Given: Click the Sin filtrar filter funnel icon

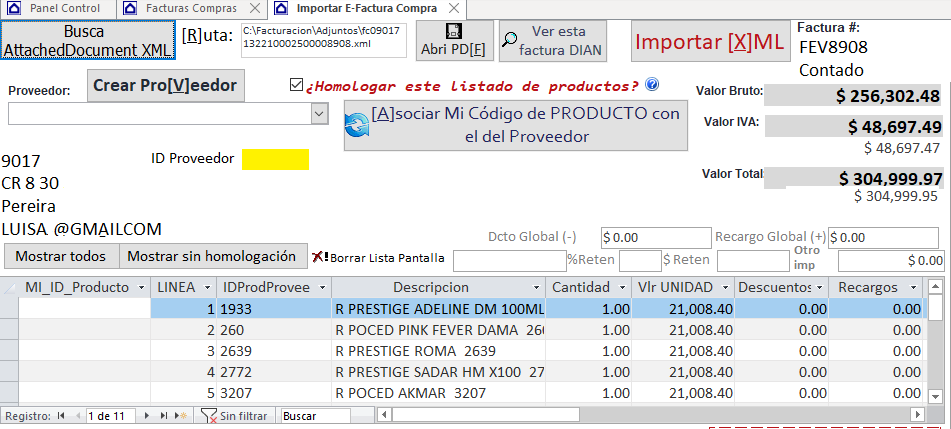Looking at the screenshot, I should (x=208, y=415).
